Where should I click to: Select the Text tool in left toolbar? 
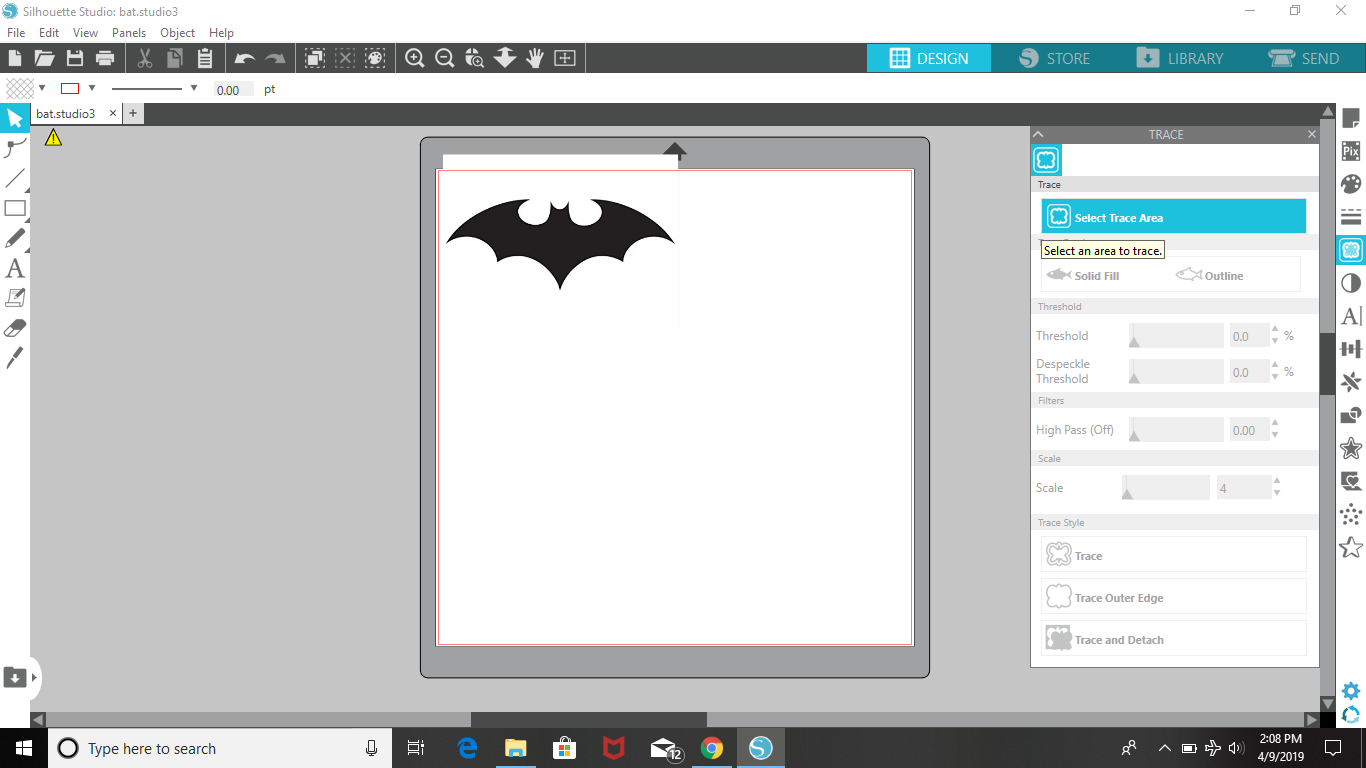pyautogui.click(x=15, y=268)
